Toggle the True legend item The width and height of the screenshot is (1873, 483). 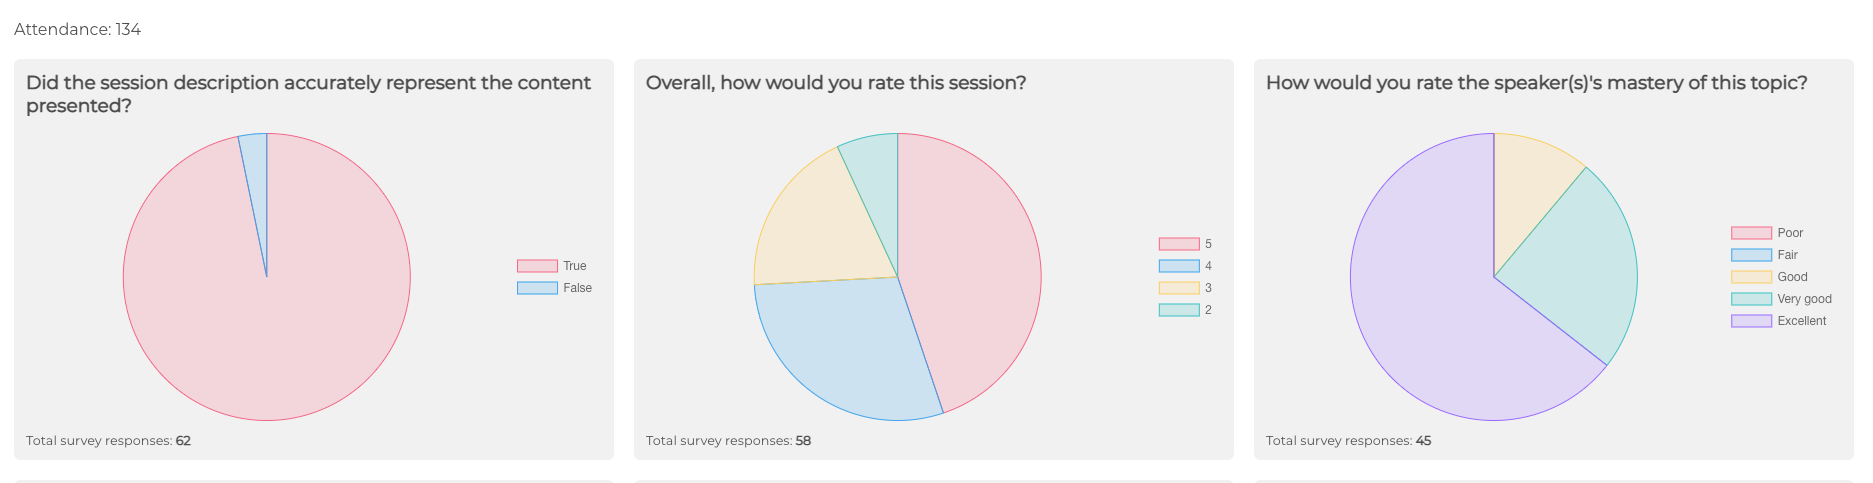pos(537,266)
